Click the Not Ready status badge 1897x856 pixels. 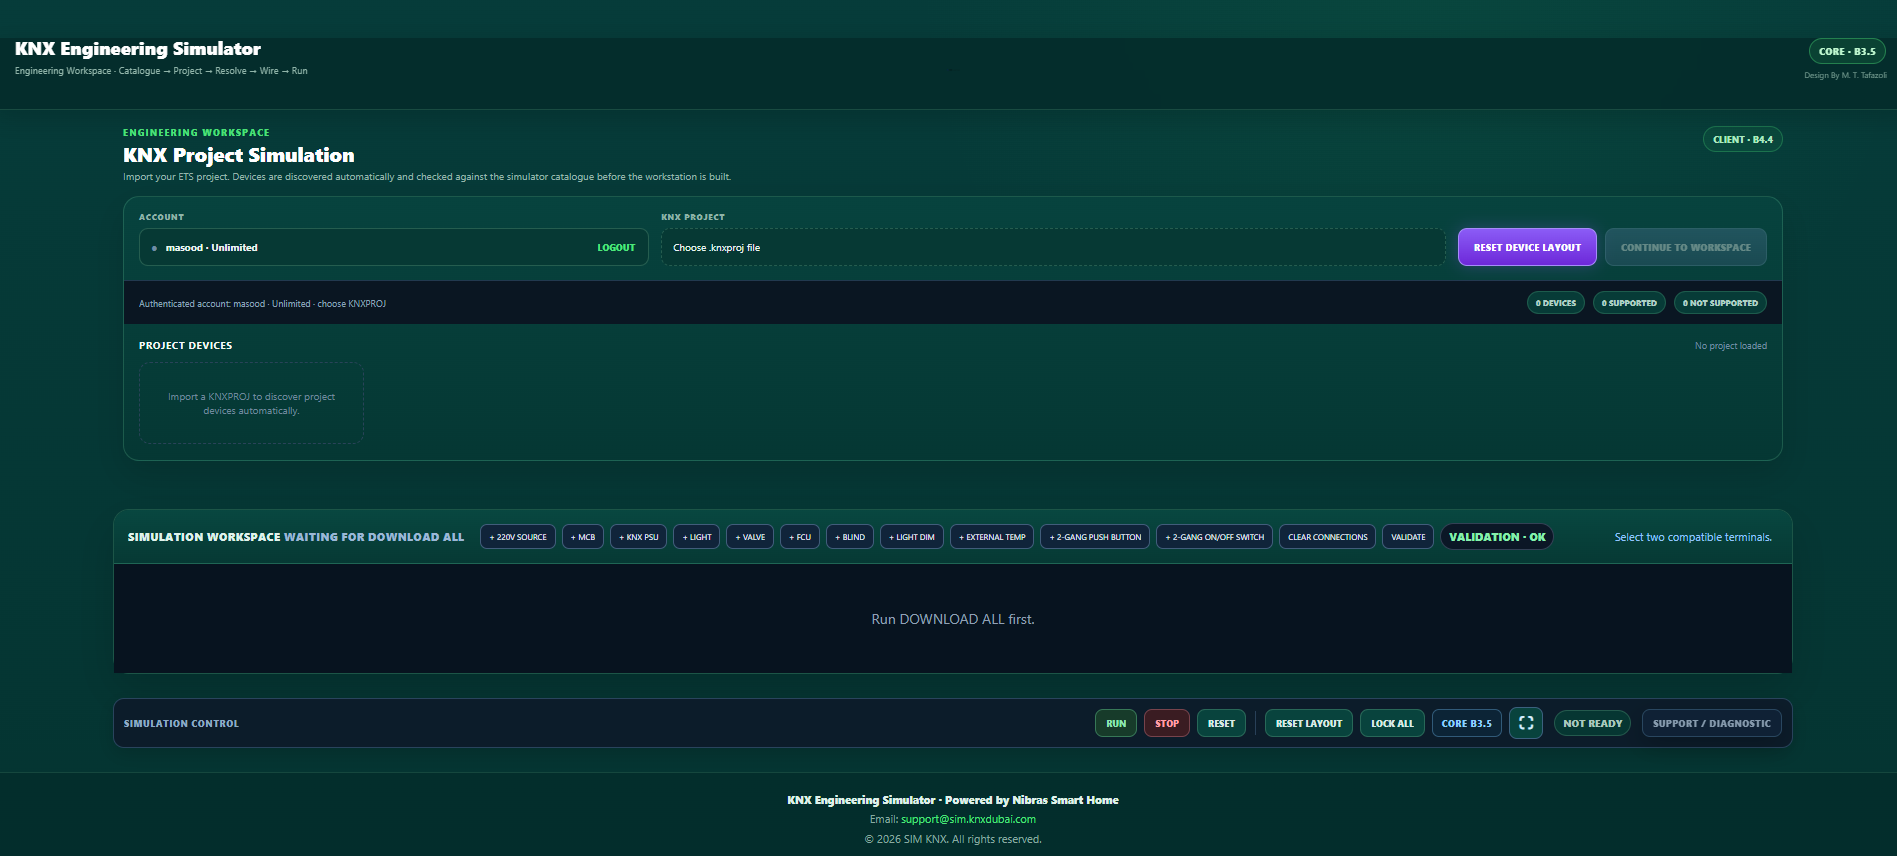(1592, 723)
